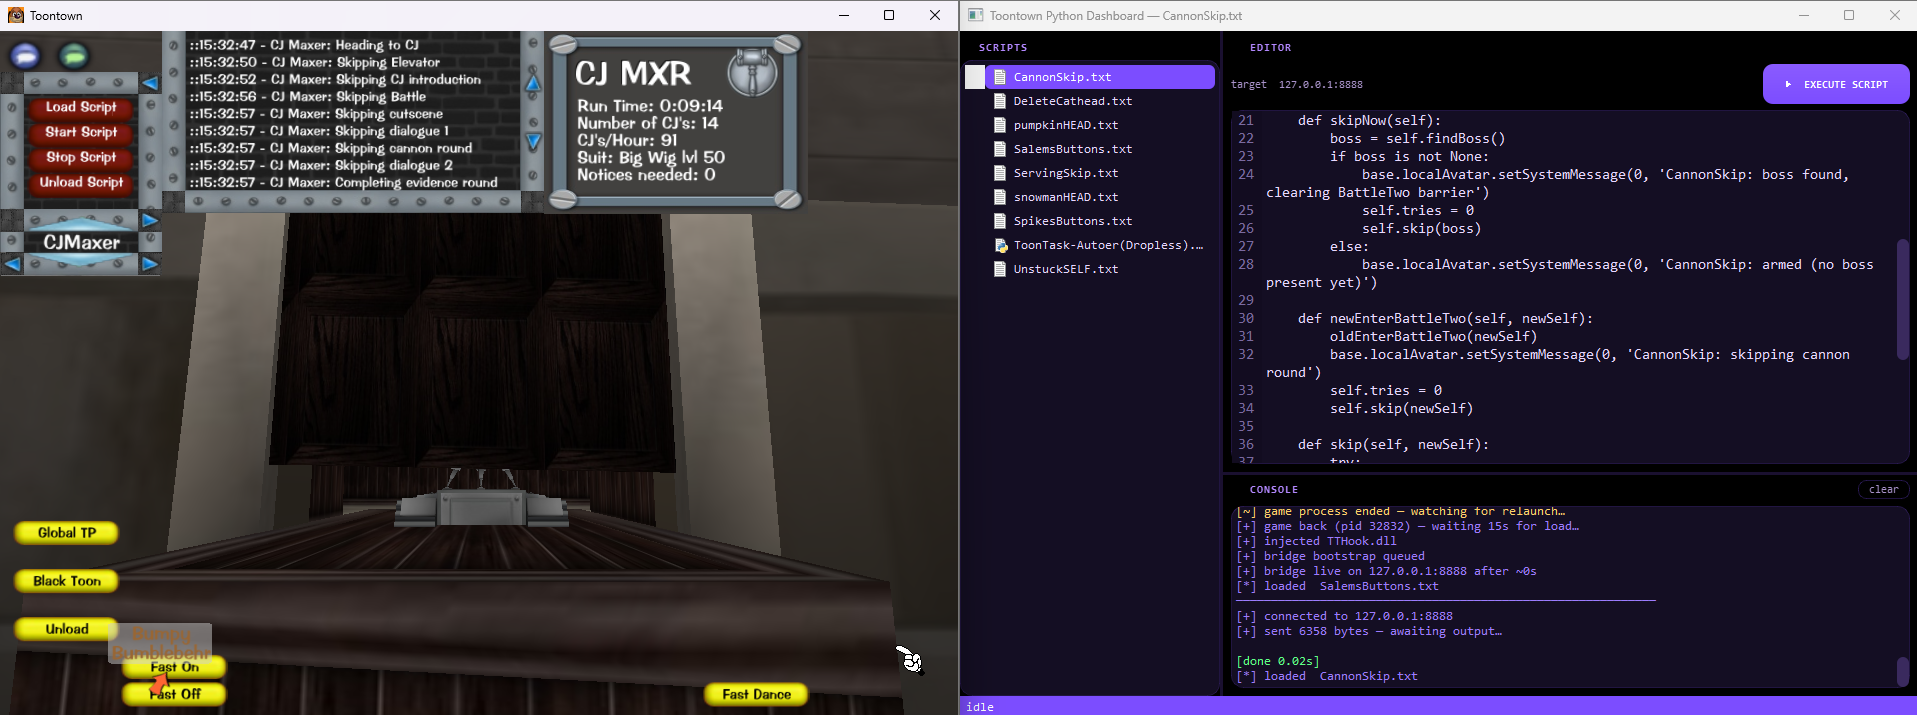Click log line 'Skipping Battle'
This screenshot has height=715, width=1917.
308,96
